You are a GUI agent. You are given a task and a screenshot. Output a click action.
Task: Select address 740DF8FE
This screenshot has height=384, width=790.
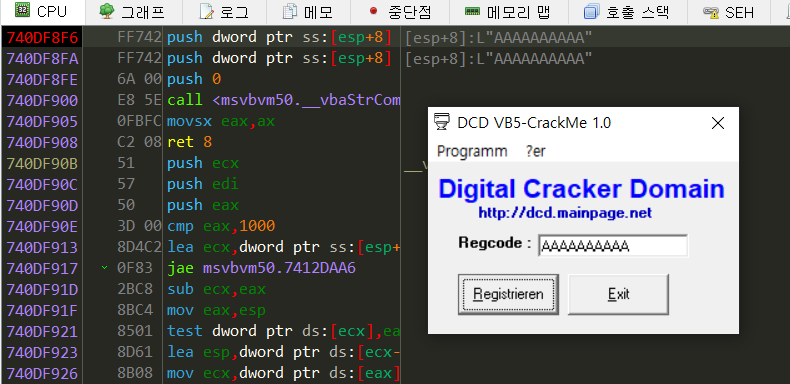42,79
